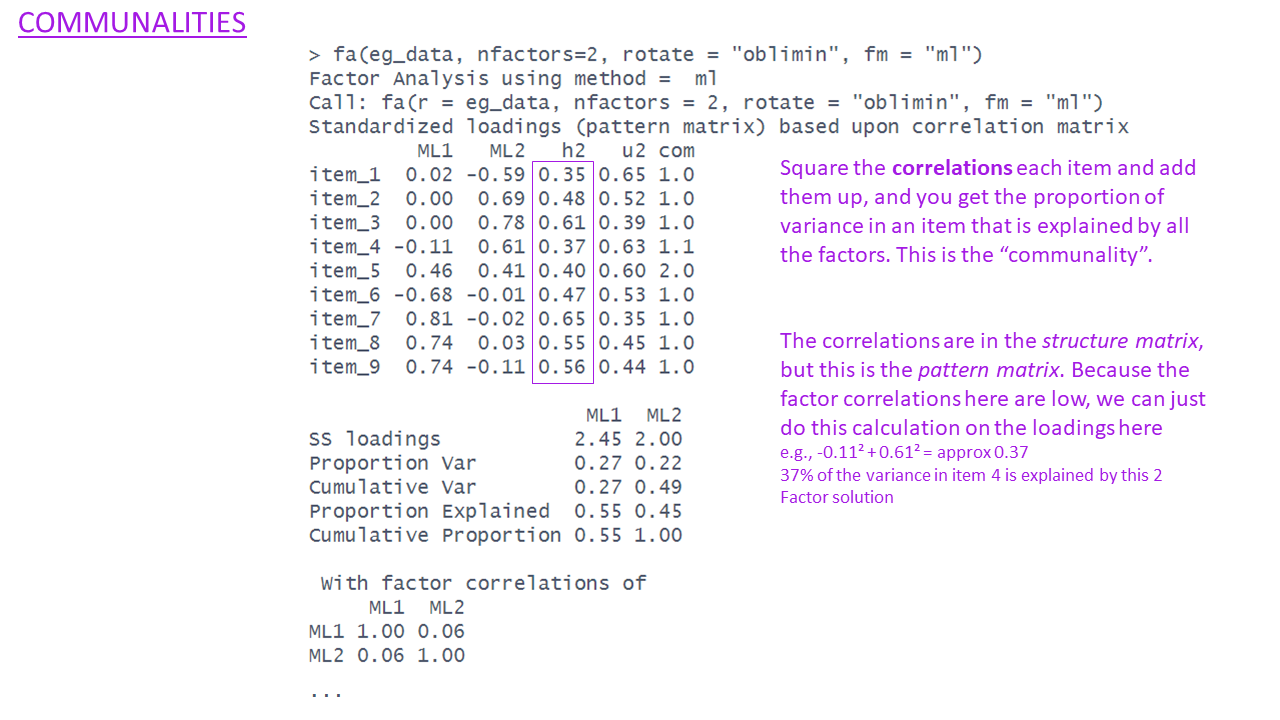Click the "With factor correlations of" heading
This screenshot has height=720, width=1280.
483,583
